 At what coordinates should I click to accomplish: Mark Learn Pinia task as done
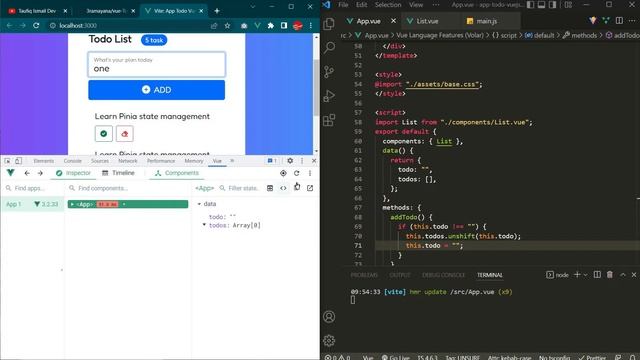coord(104,134)
